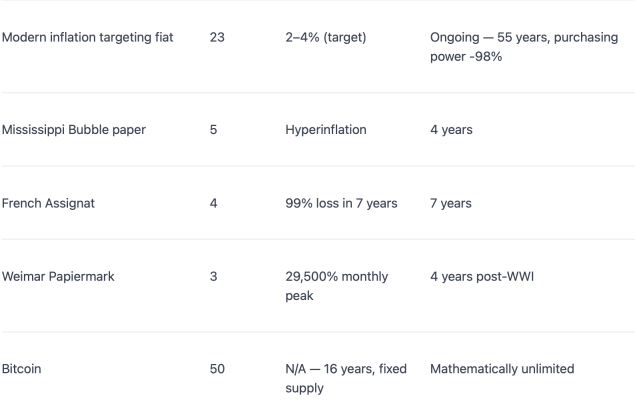Select the N/A — 16 years, fixed supply cell
This screenshot has width=635, height=412.
[346, 378]
